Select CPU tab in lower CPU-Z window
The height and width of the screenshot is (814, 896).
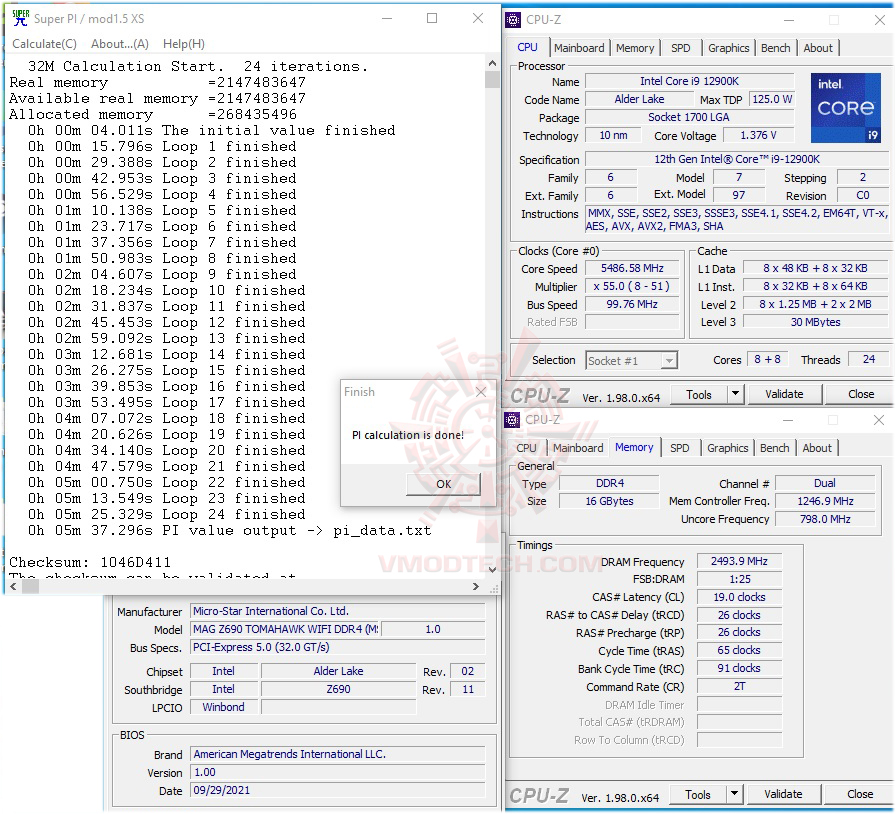(526, 448)
